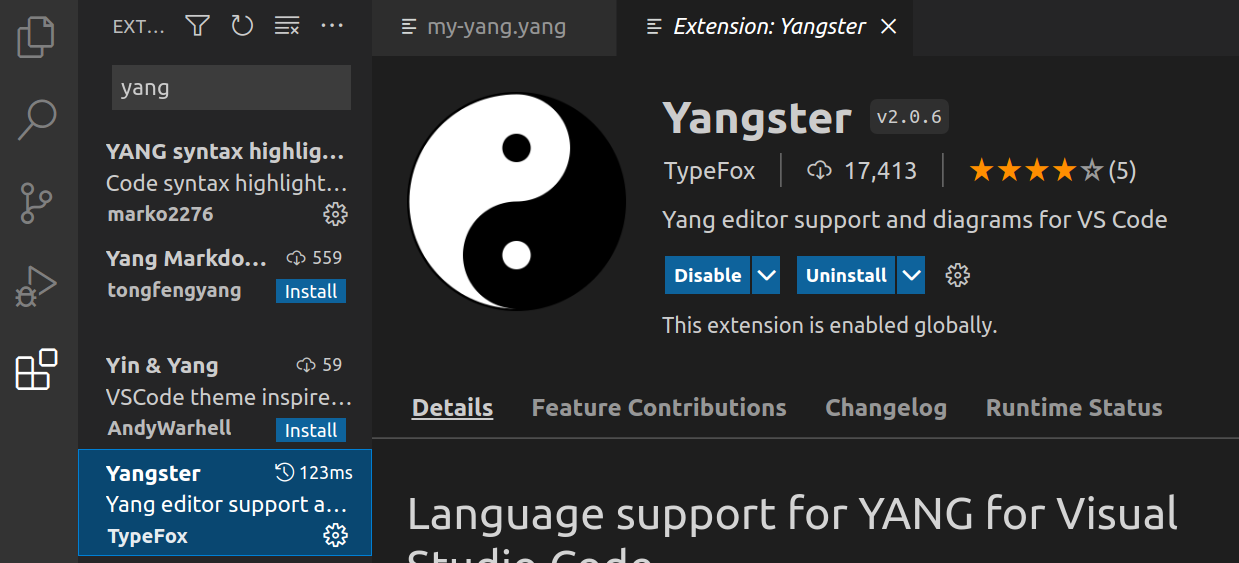Open the Search view in activity bar
1239x563 pixels.
37,119
